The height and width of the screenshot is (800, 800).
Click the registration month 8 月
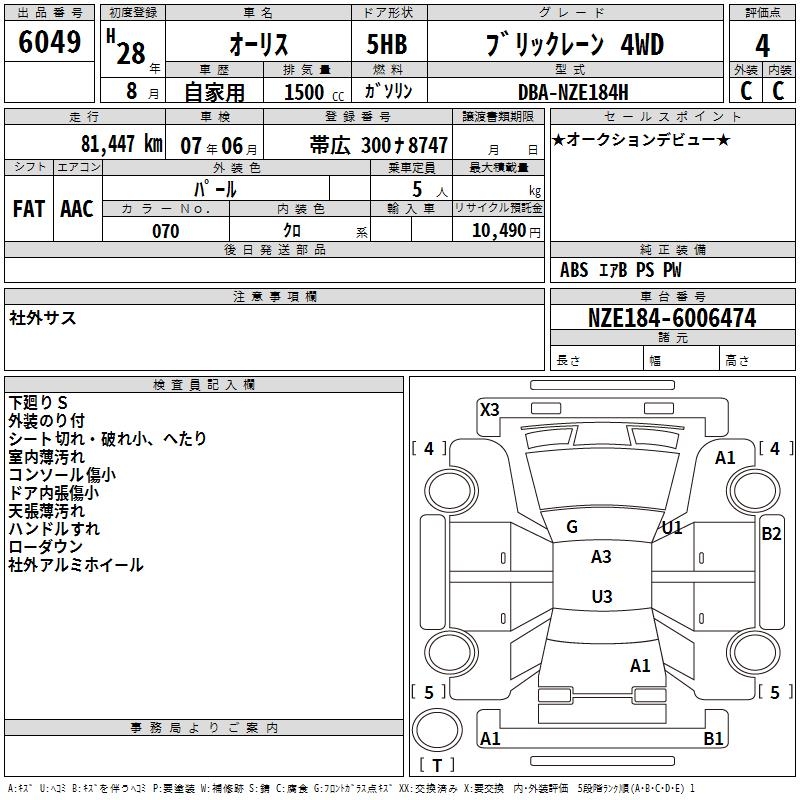click(143, 91)
